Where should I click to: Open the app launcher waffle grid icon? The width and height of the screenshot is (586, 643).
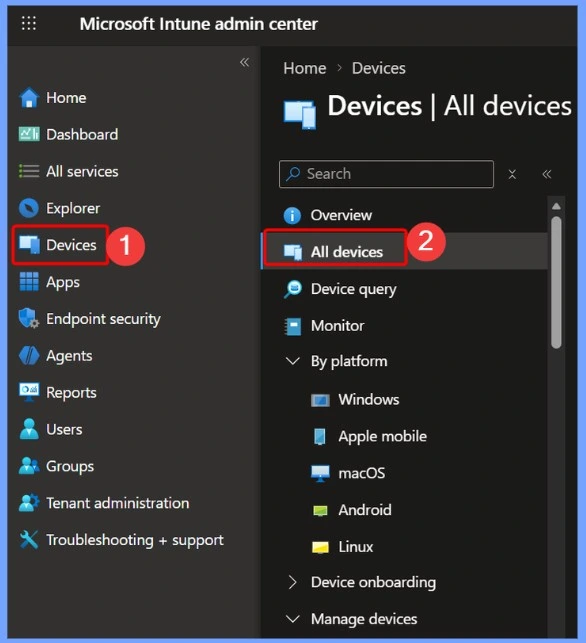29,23
